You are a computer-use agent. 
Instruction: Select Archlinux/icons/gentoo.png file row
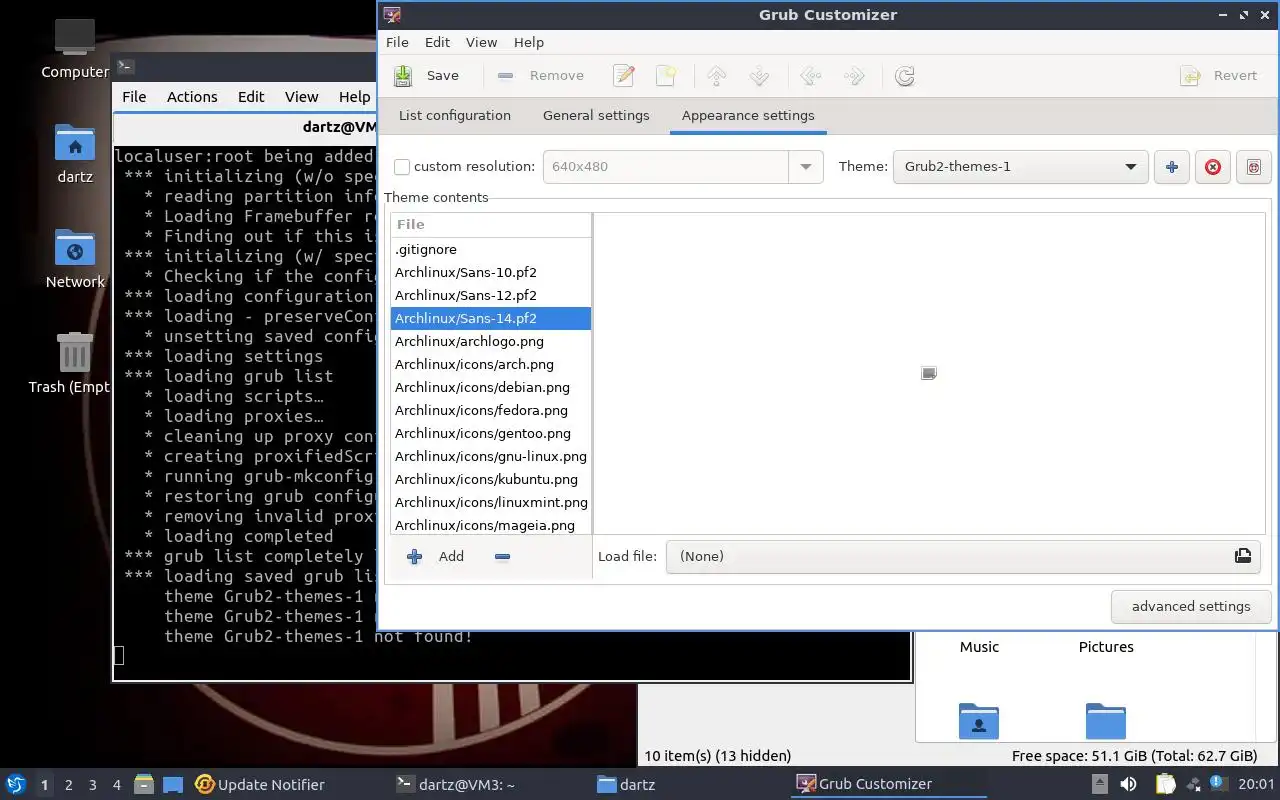(x=491, y=433)
